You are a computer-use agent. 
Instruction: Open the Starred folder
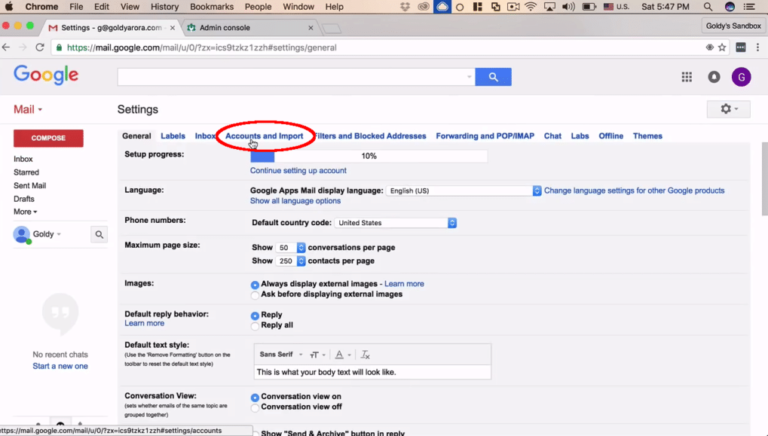(26, 172)
